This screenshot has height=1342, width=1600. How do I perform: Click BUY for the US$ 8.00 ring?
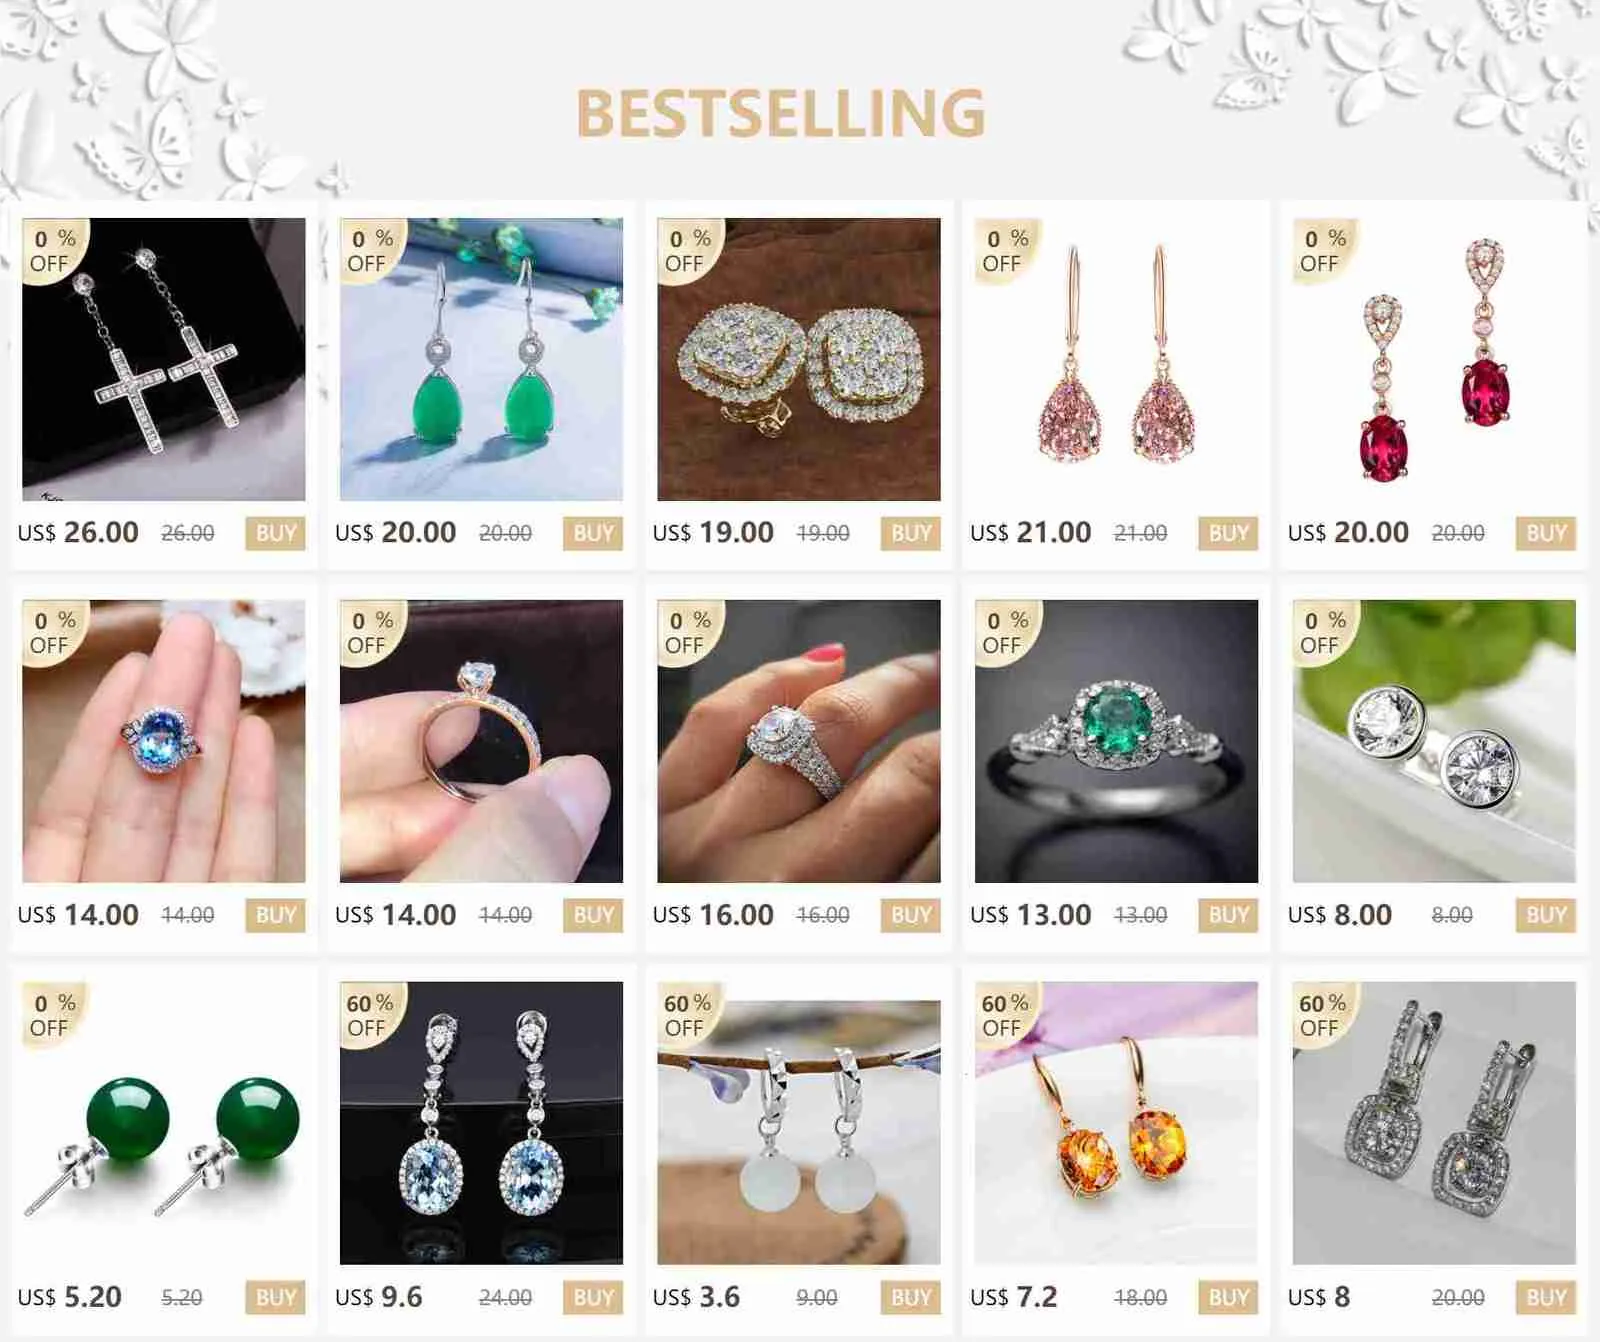pos(1546,915)
